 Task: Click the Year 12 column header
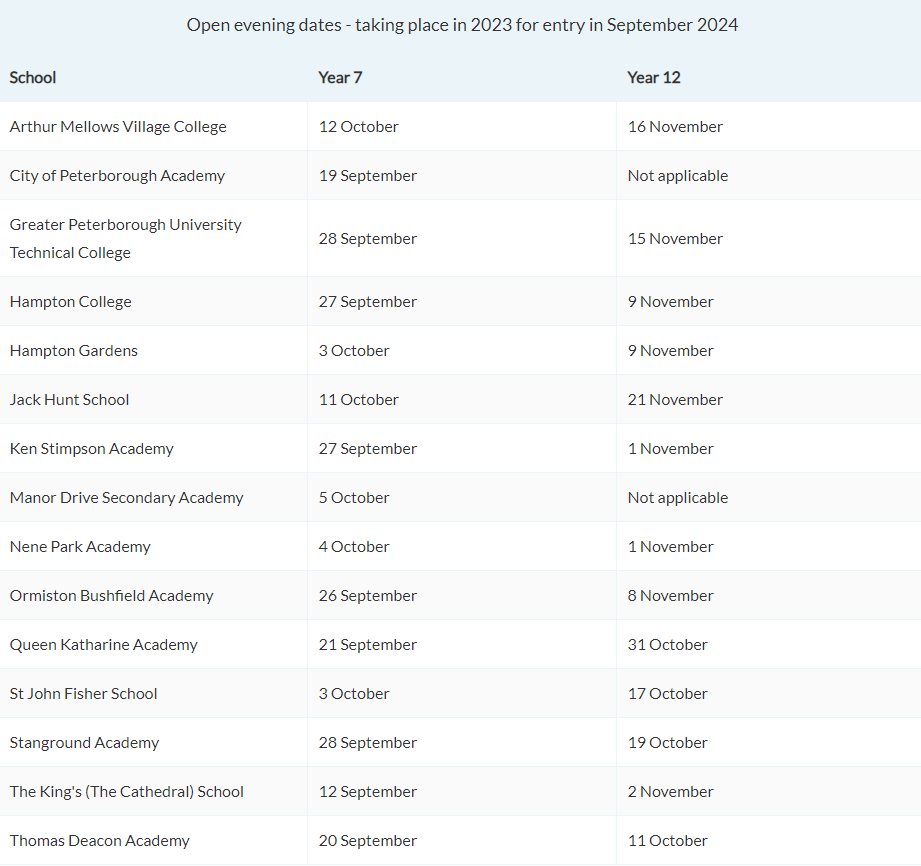pyautogui.click(x=653, y=77)
